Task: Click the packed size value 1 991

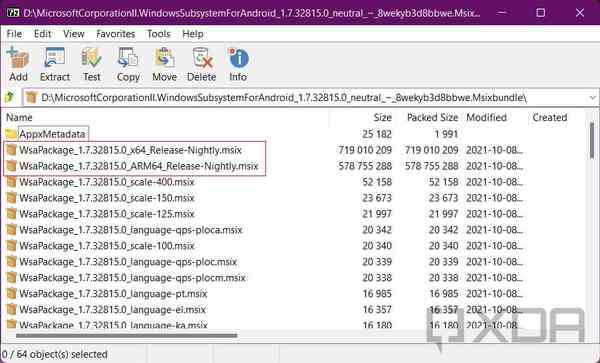Action: click(446, 134)
